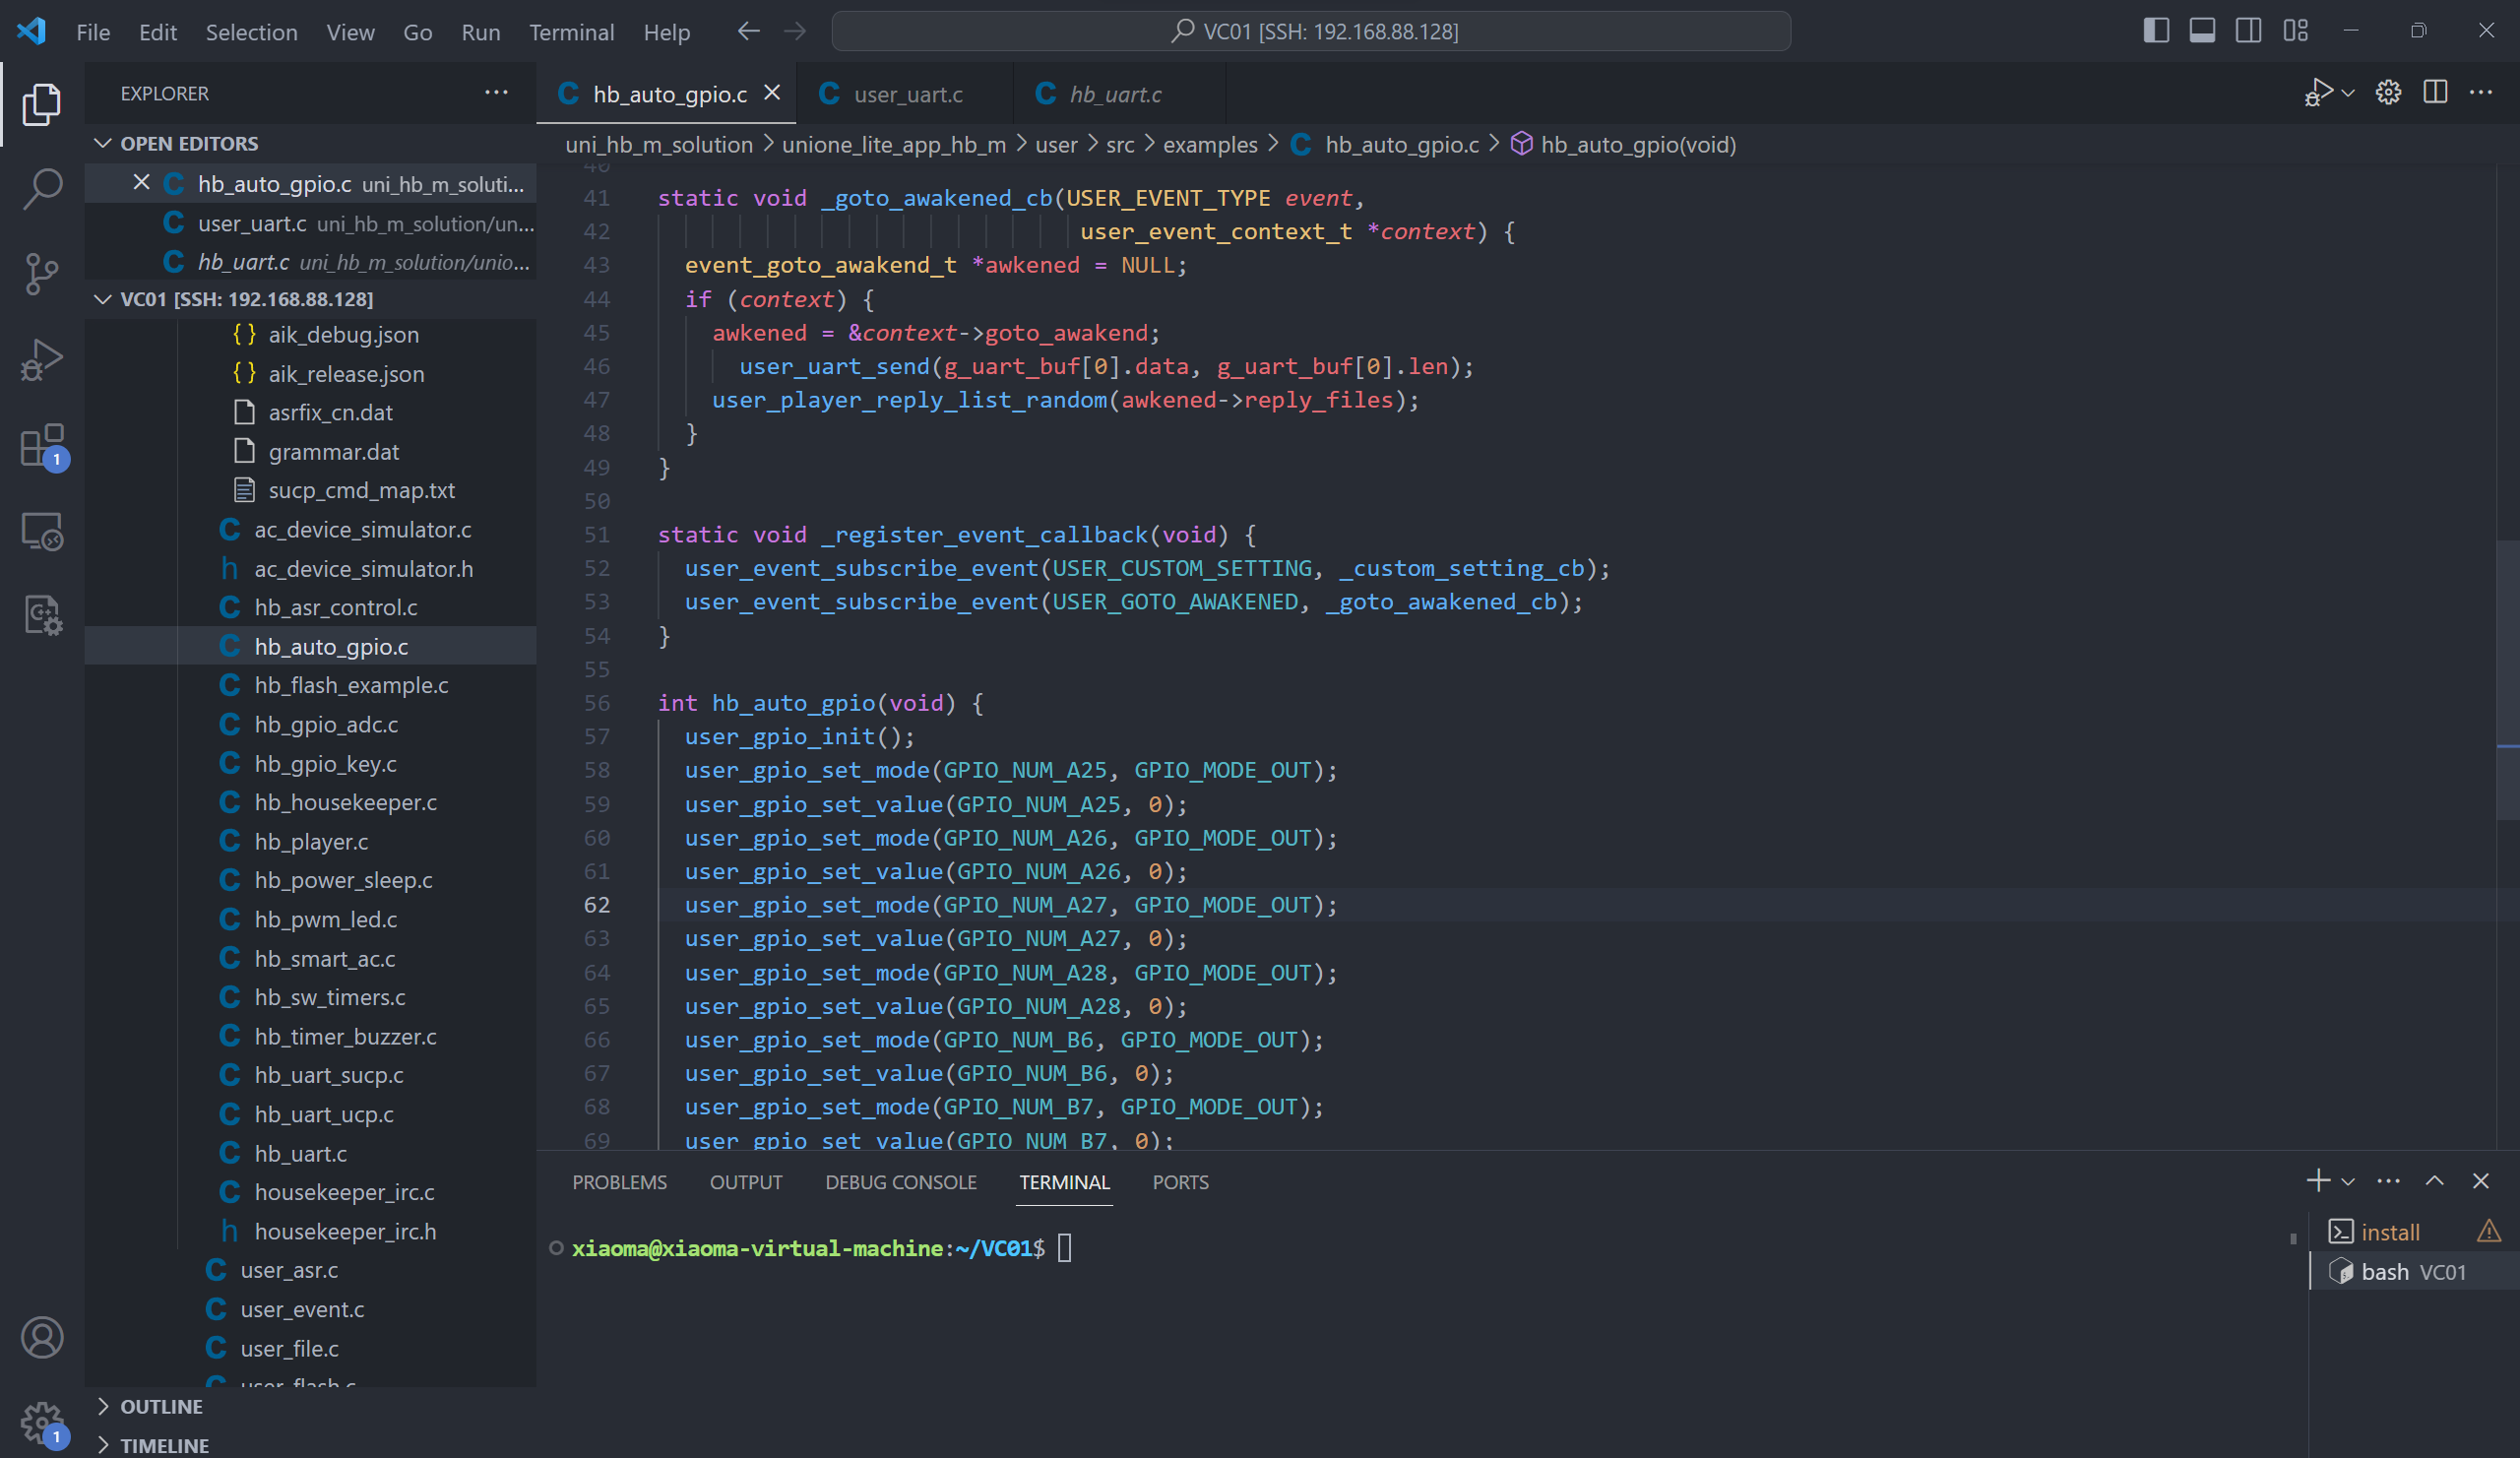The height and width of the screenshot is (1458, 2520).
Task: Open the Run and Debug view
Action: pos(41,359)
